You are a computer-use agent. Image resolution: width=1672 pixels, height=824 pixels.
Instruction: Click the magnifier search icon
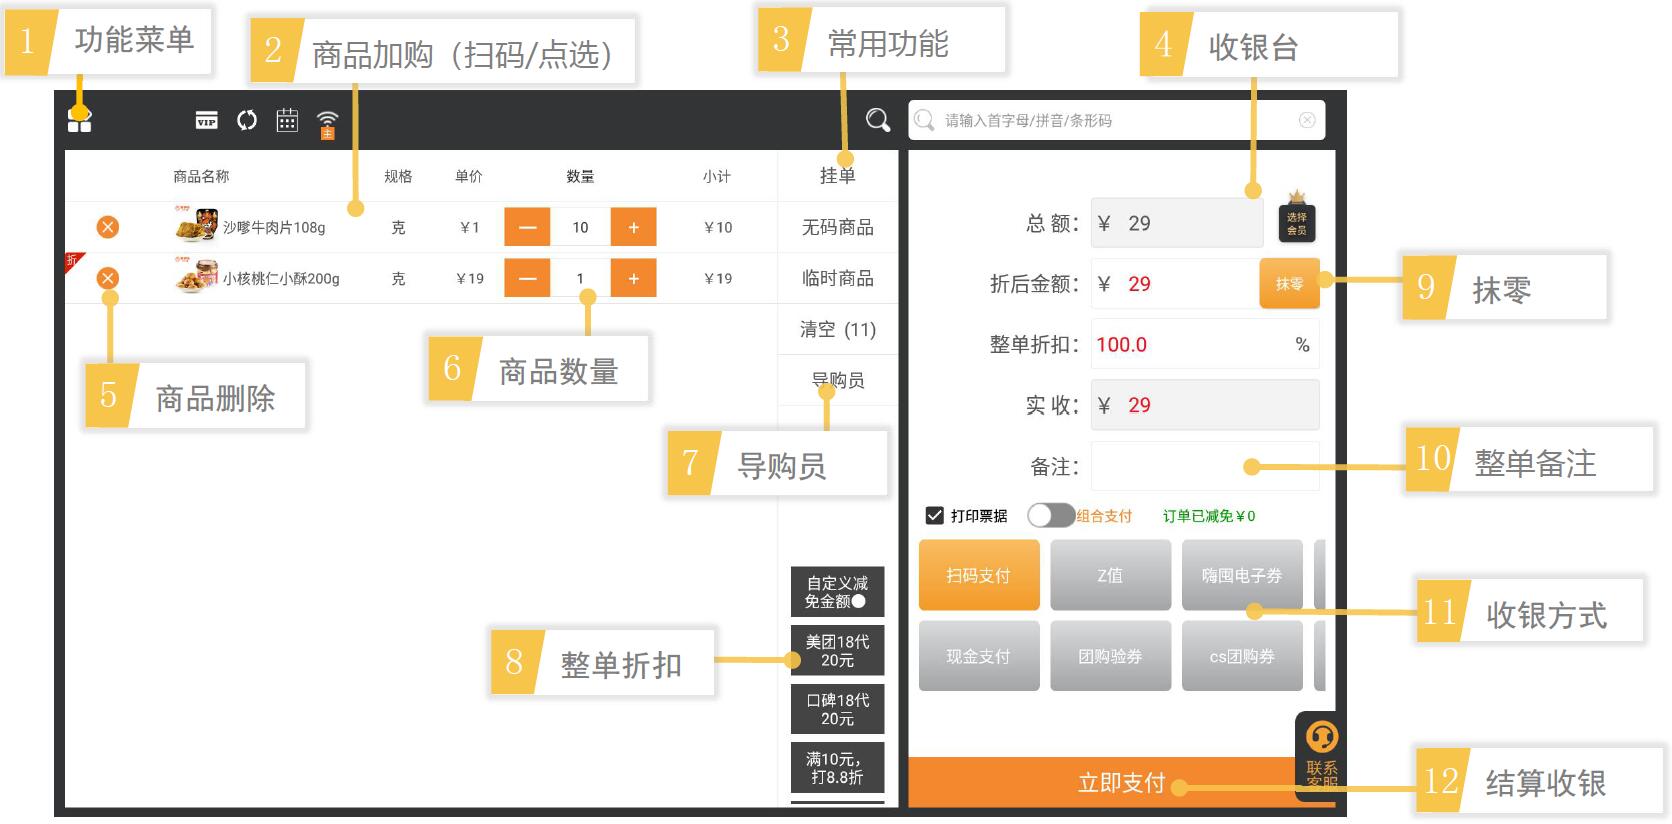877,121
